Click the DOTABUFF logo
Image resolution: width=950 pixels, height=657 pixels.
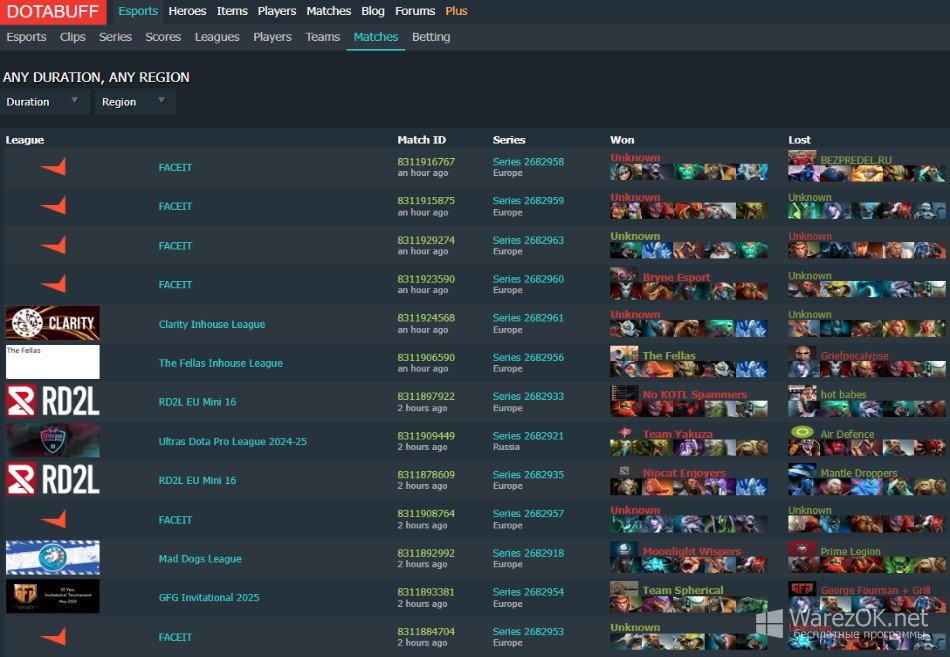[53, 12]
